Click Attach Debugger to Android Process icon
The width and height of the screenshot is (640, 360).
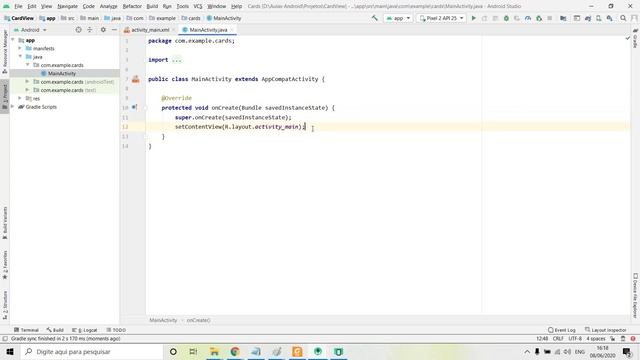[539, 18]
